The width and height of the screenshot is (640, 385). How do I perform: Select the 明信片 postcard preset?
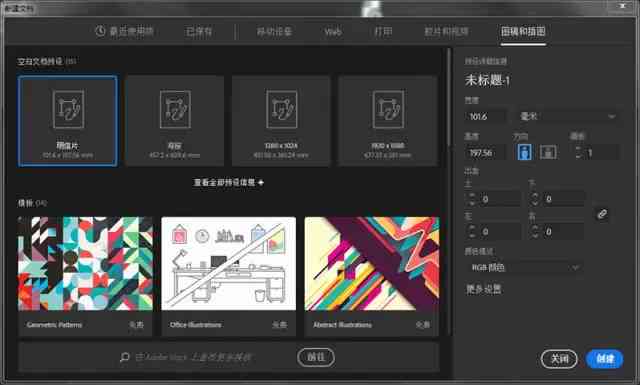click(68, 121)
